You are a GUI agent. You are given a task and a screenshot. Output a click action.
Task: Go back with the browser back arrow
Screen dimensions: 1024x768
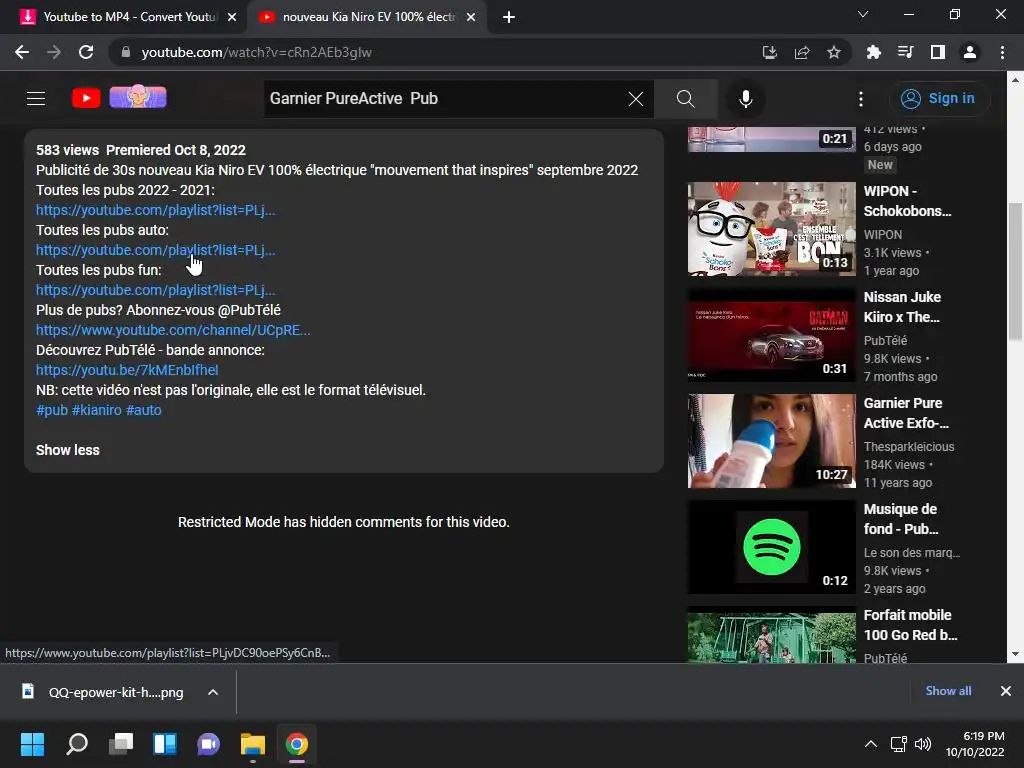(x=22, y=52)
